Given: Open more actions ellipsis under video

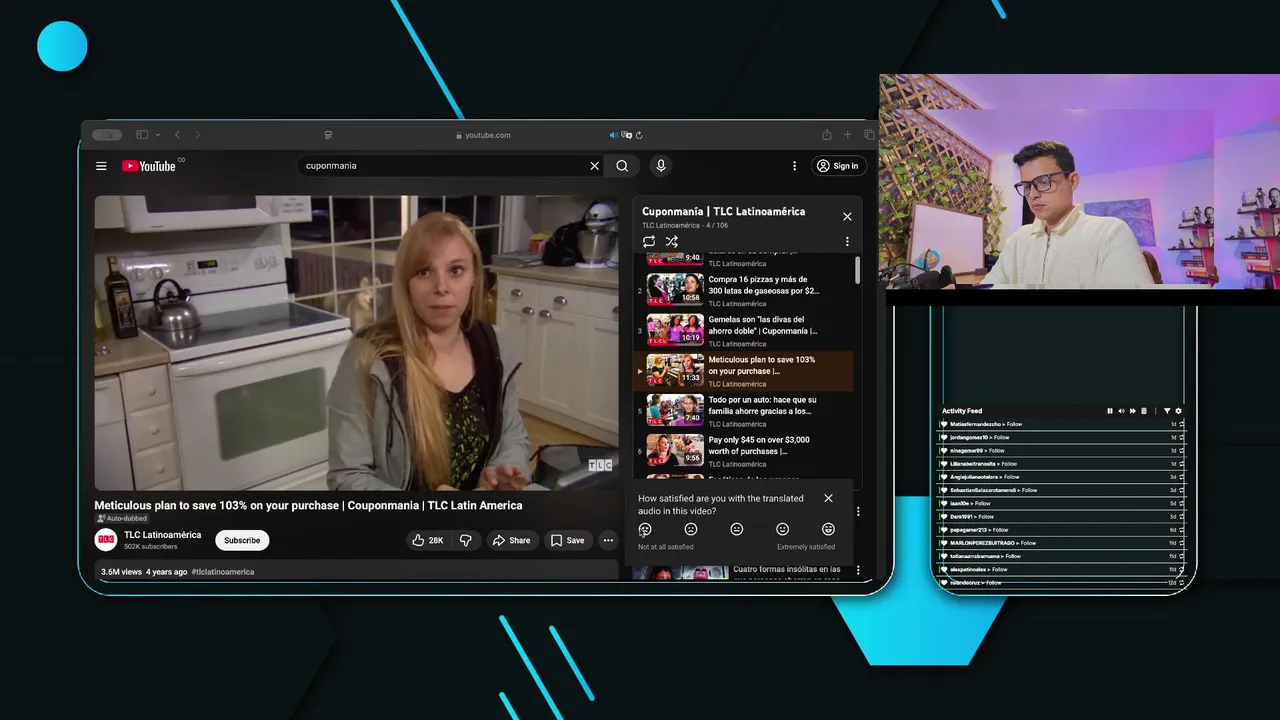Looking at the screenshot, I should point(608,540).
